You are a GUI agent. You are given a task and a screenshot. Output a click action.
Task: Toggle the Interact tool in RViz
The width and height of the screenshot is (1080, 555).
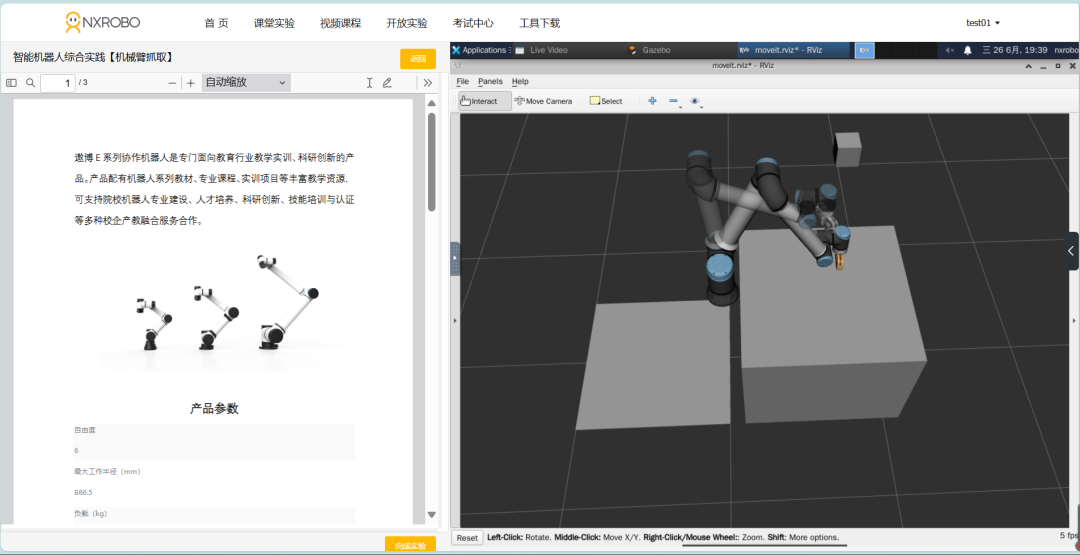point(479,101)
